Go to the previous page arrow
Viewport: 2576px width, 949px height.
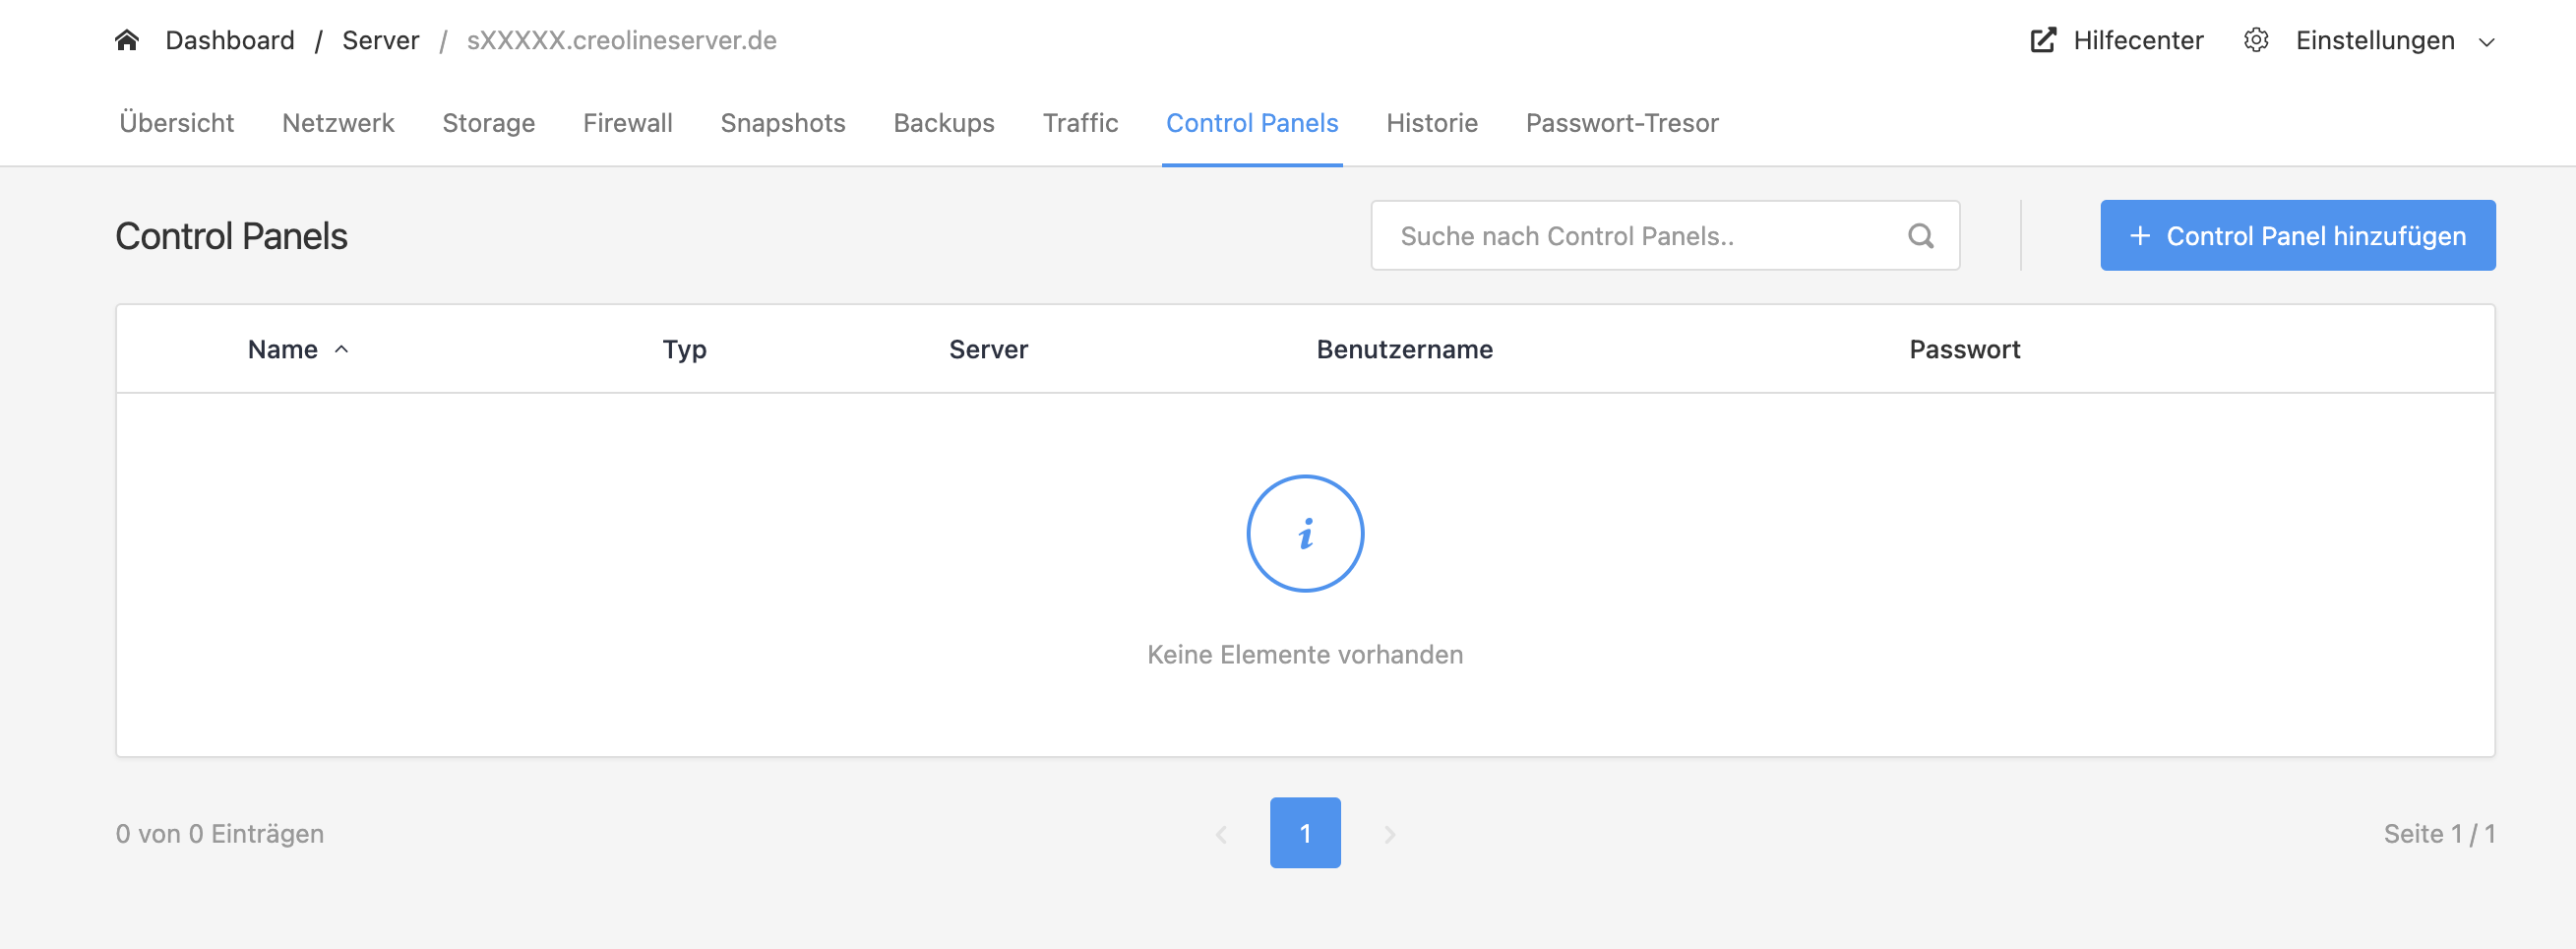pyautogui.click(x=1221, y=834)
